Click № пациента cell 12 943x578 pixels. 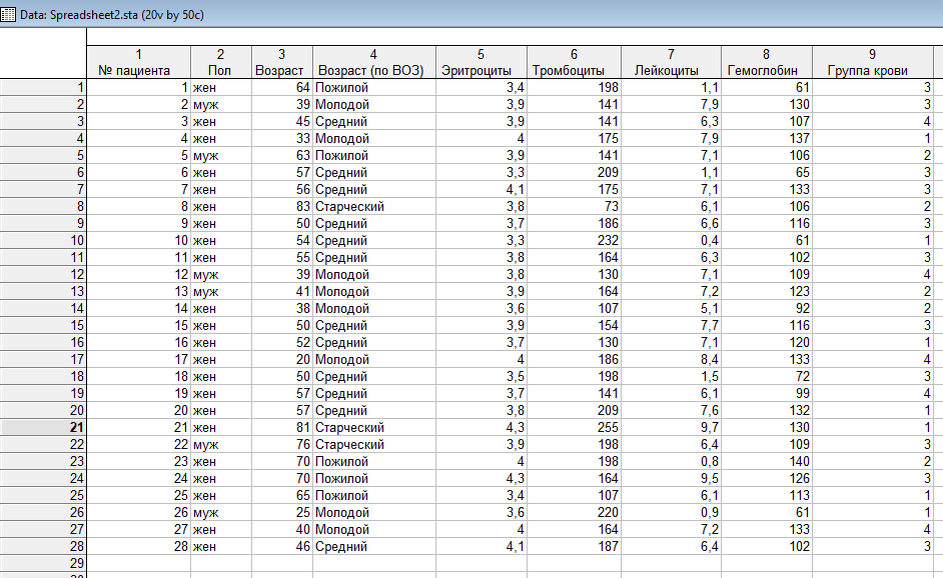click(139, 274)
